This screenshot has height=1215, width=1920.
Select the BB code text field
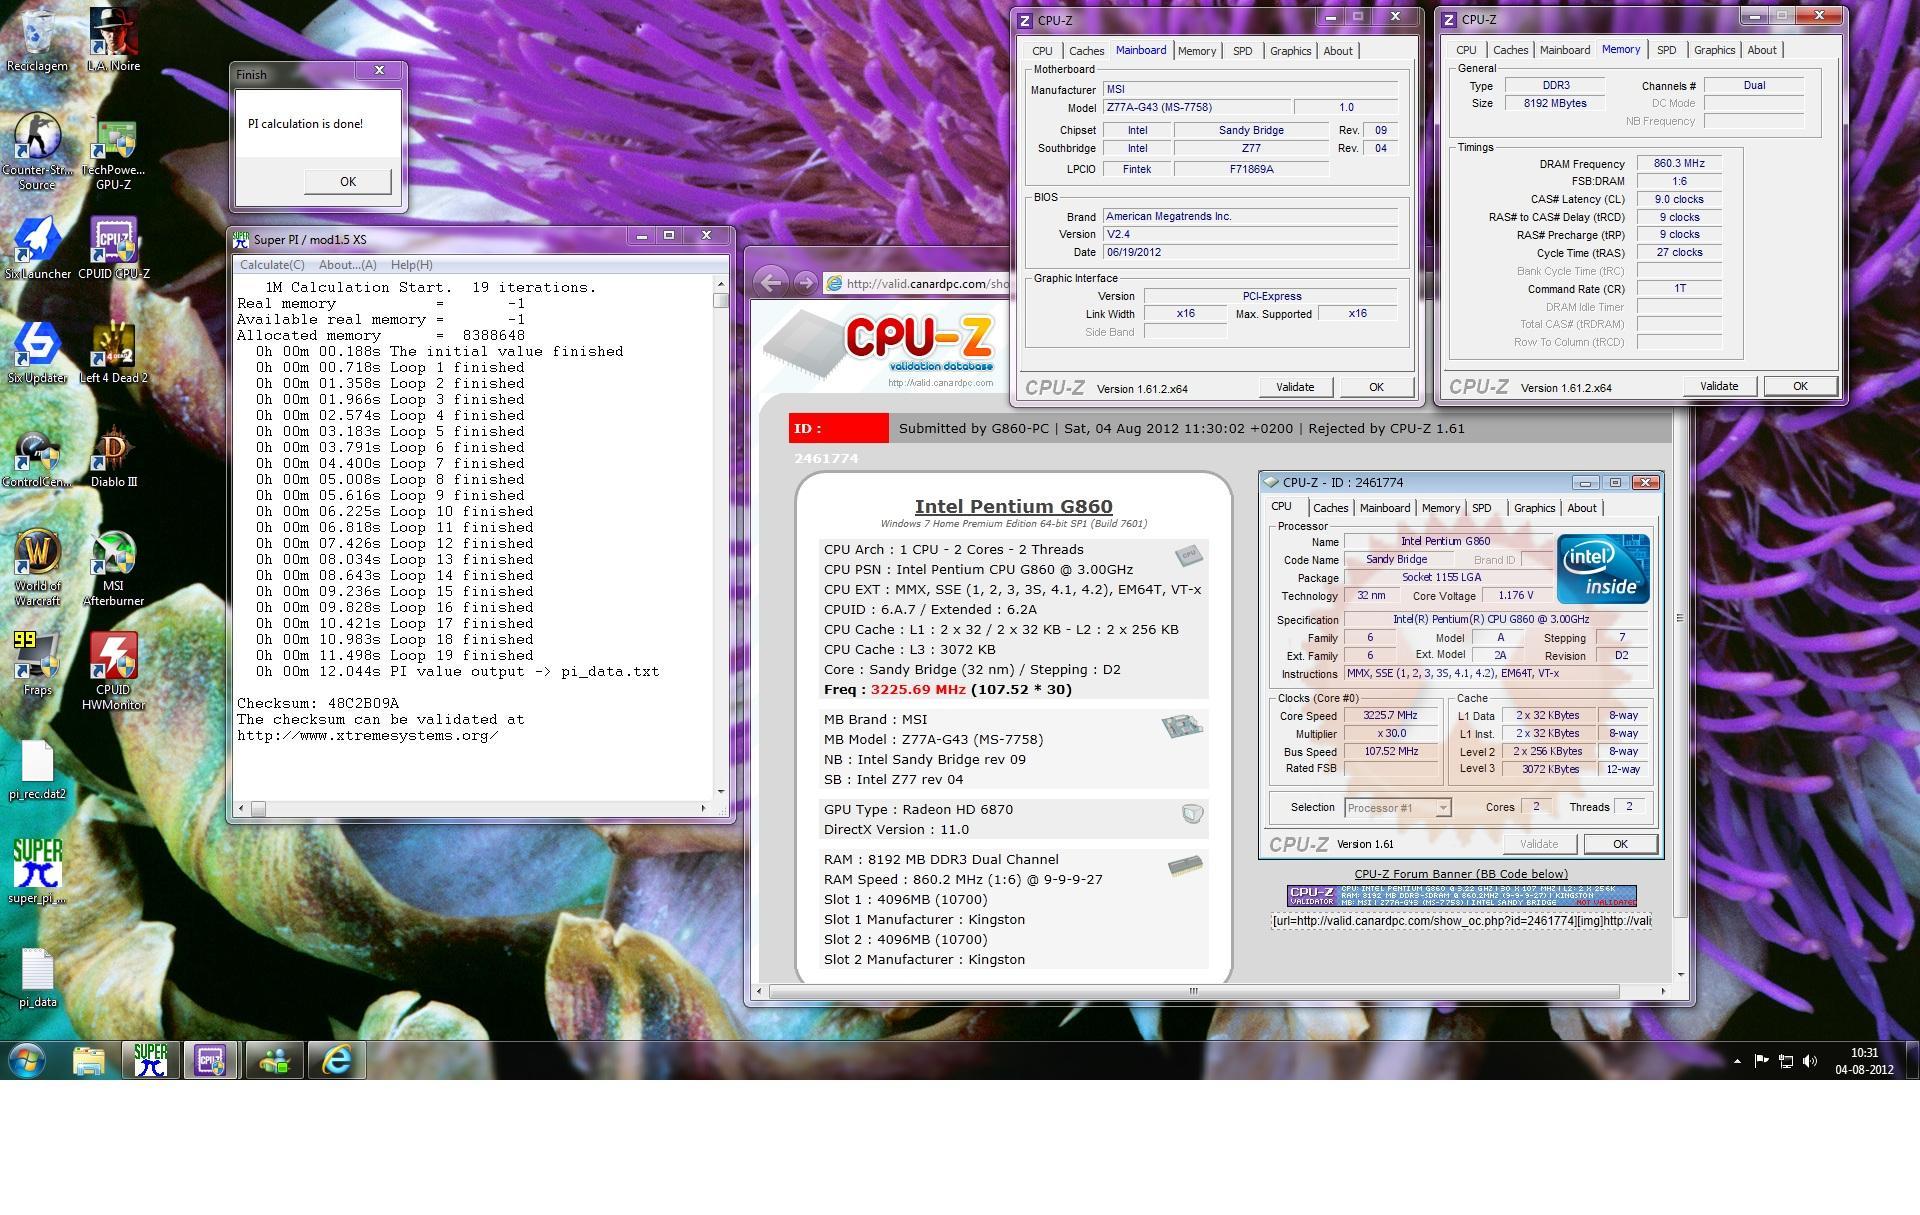1461,920
